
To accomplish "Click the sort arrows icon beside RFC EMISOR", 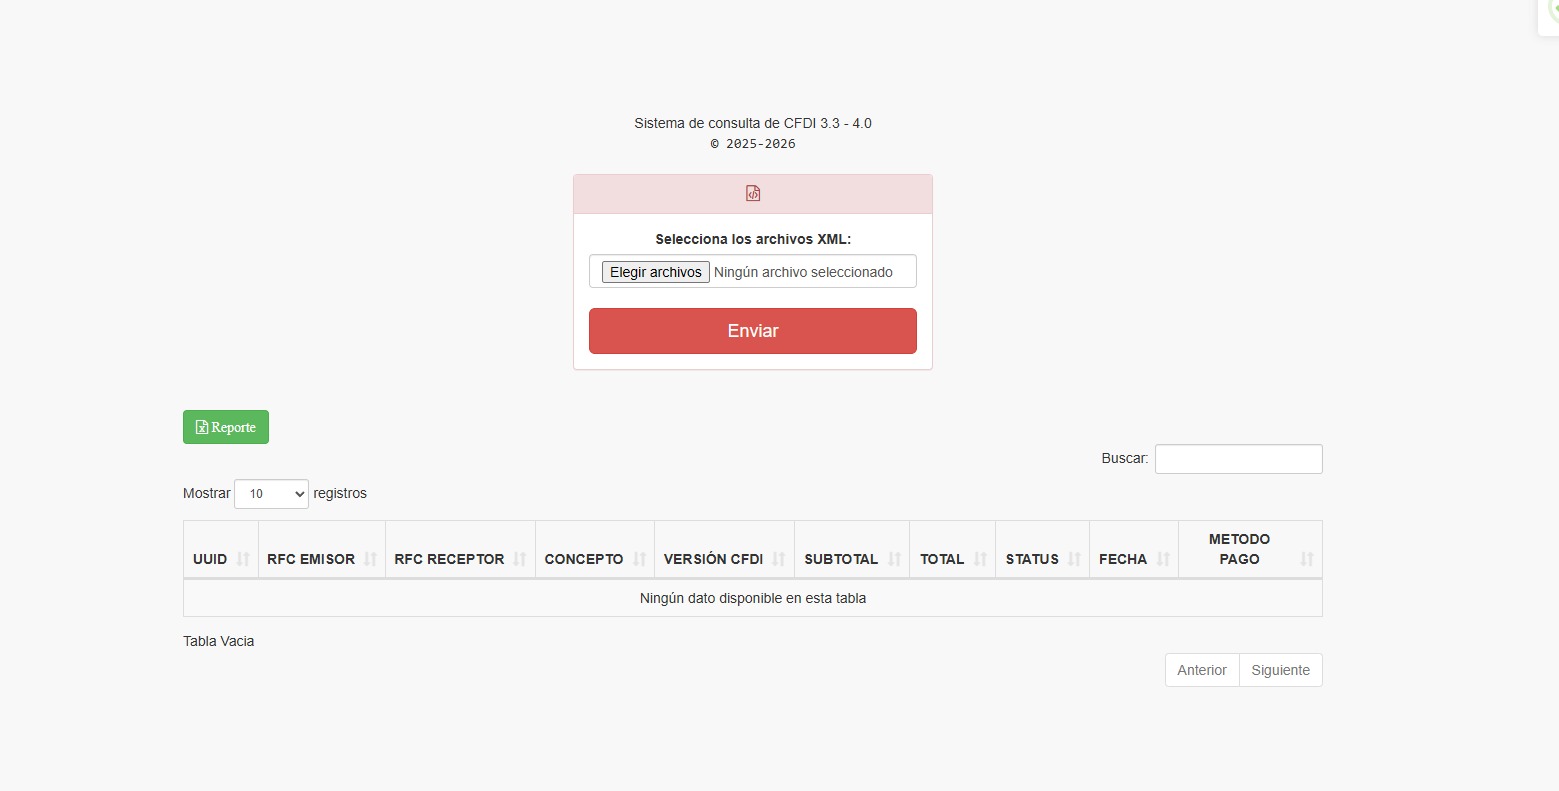I will tap(370, 559).
